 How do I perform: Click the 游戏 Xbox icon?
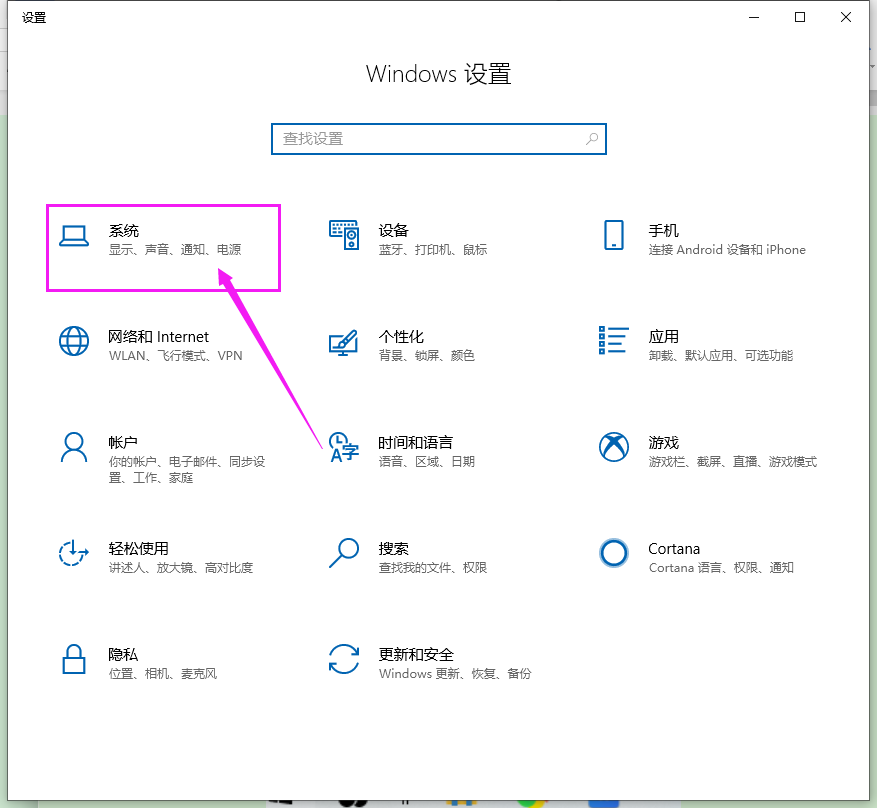click(614, 447)
